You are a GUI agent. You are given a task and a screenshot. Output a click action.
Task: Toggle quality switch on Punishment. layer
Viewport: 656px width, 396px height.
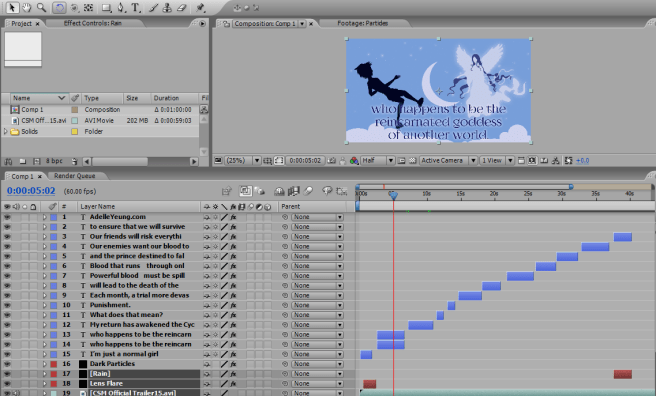(x=224, y=305)
